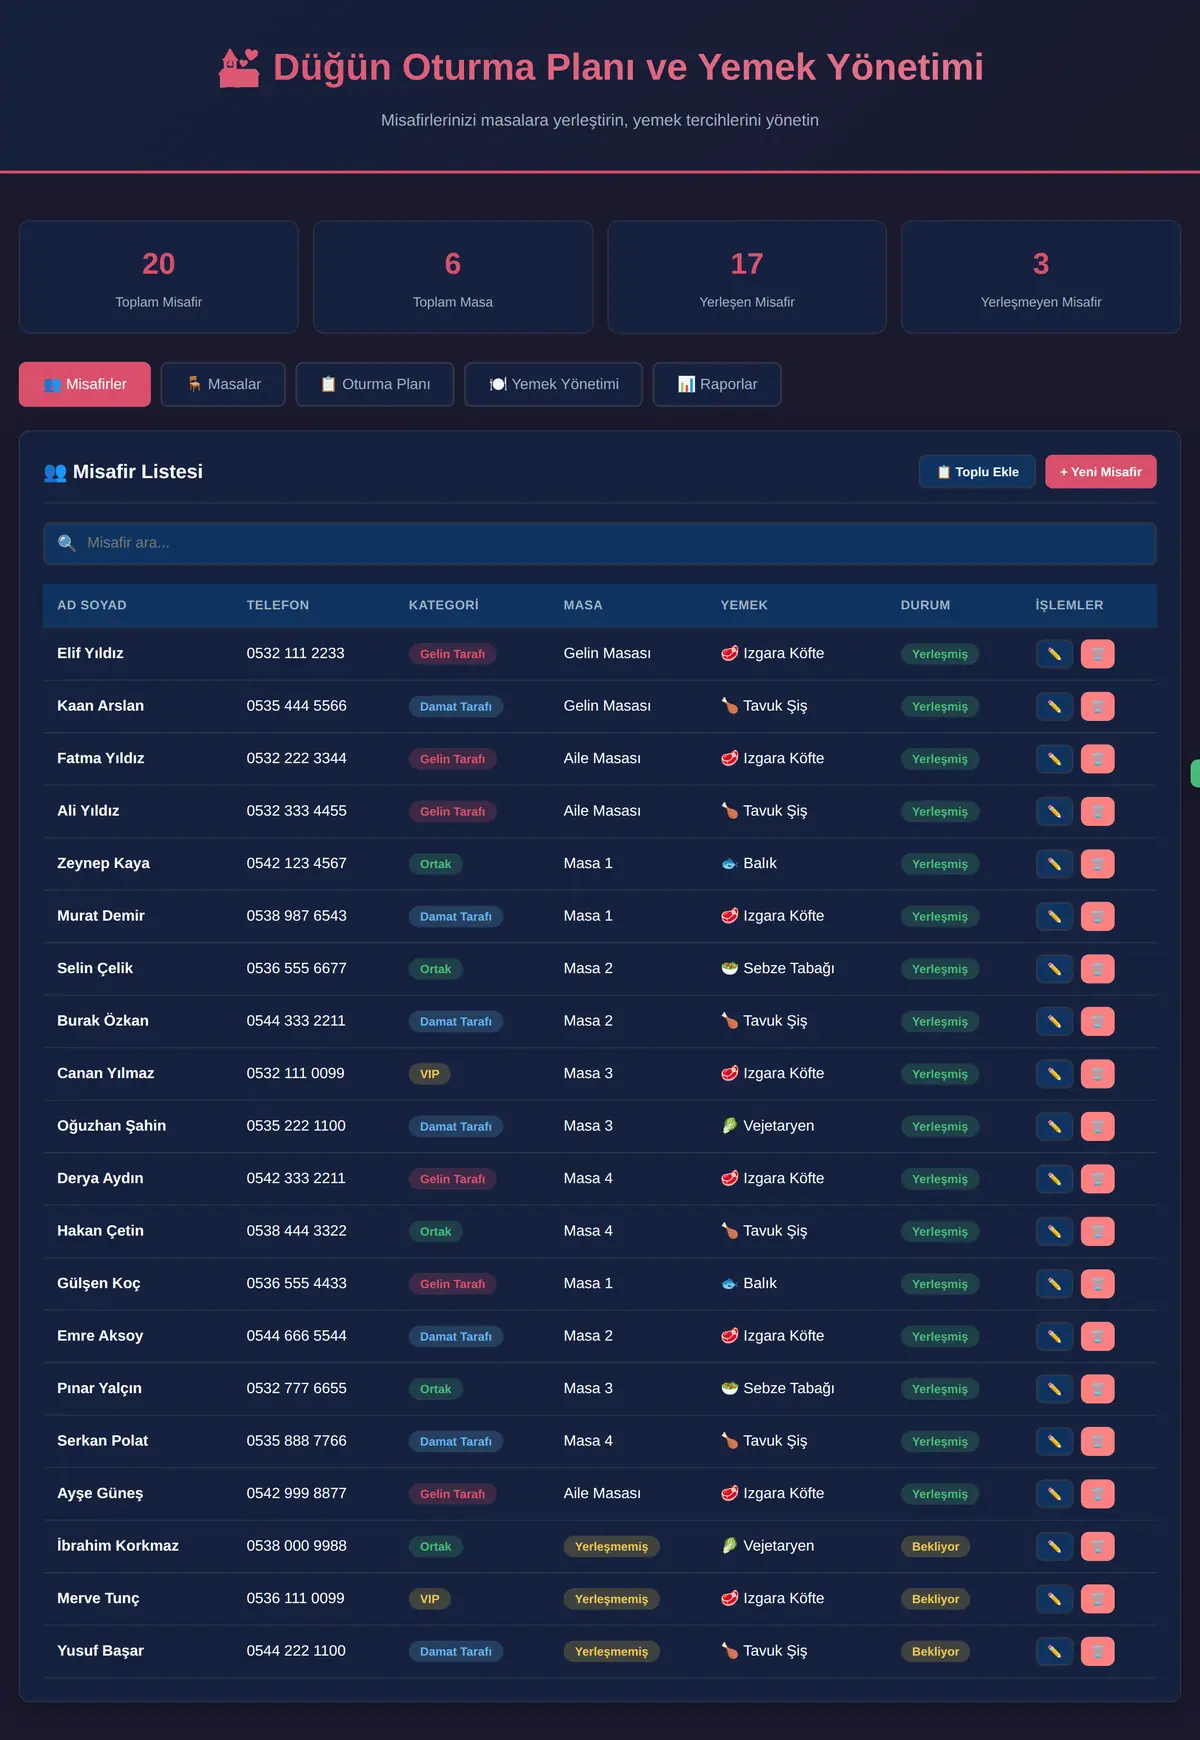Delete Ayşe Güneş using trash icon
1200x1740 pixels.
point(1098,1494)
